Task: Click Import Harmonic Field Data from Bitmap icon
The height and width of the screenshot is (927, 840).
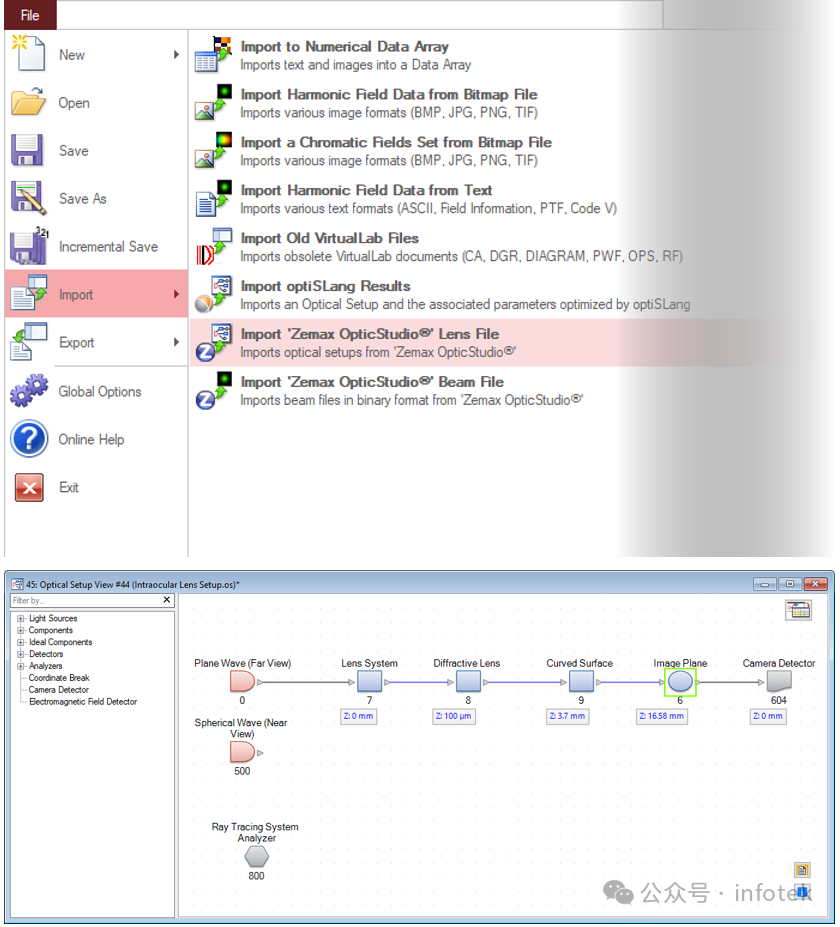Action: pos(213,102)
